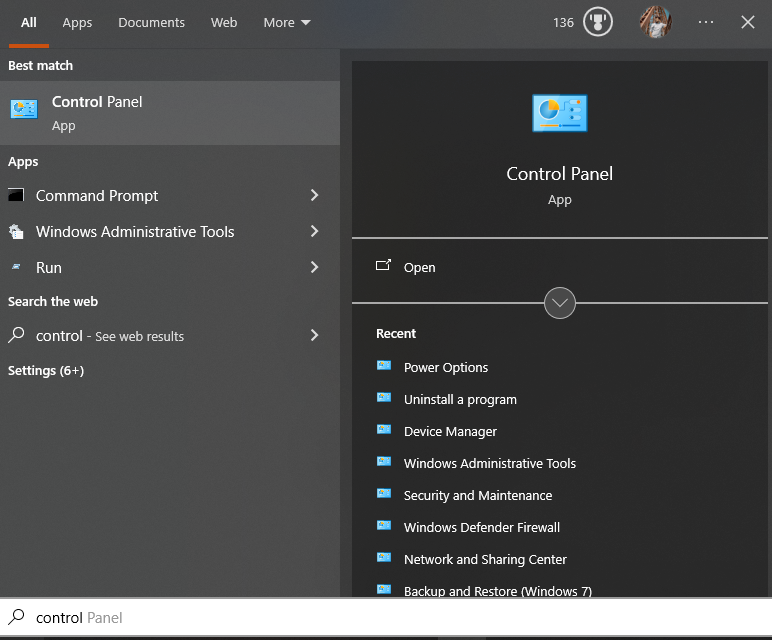Image resolution: width=772 pixels, height=640 pixels.
Task: Expand more actions with circular down chevron
Action: 560,303
